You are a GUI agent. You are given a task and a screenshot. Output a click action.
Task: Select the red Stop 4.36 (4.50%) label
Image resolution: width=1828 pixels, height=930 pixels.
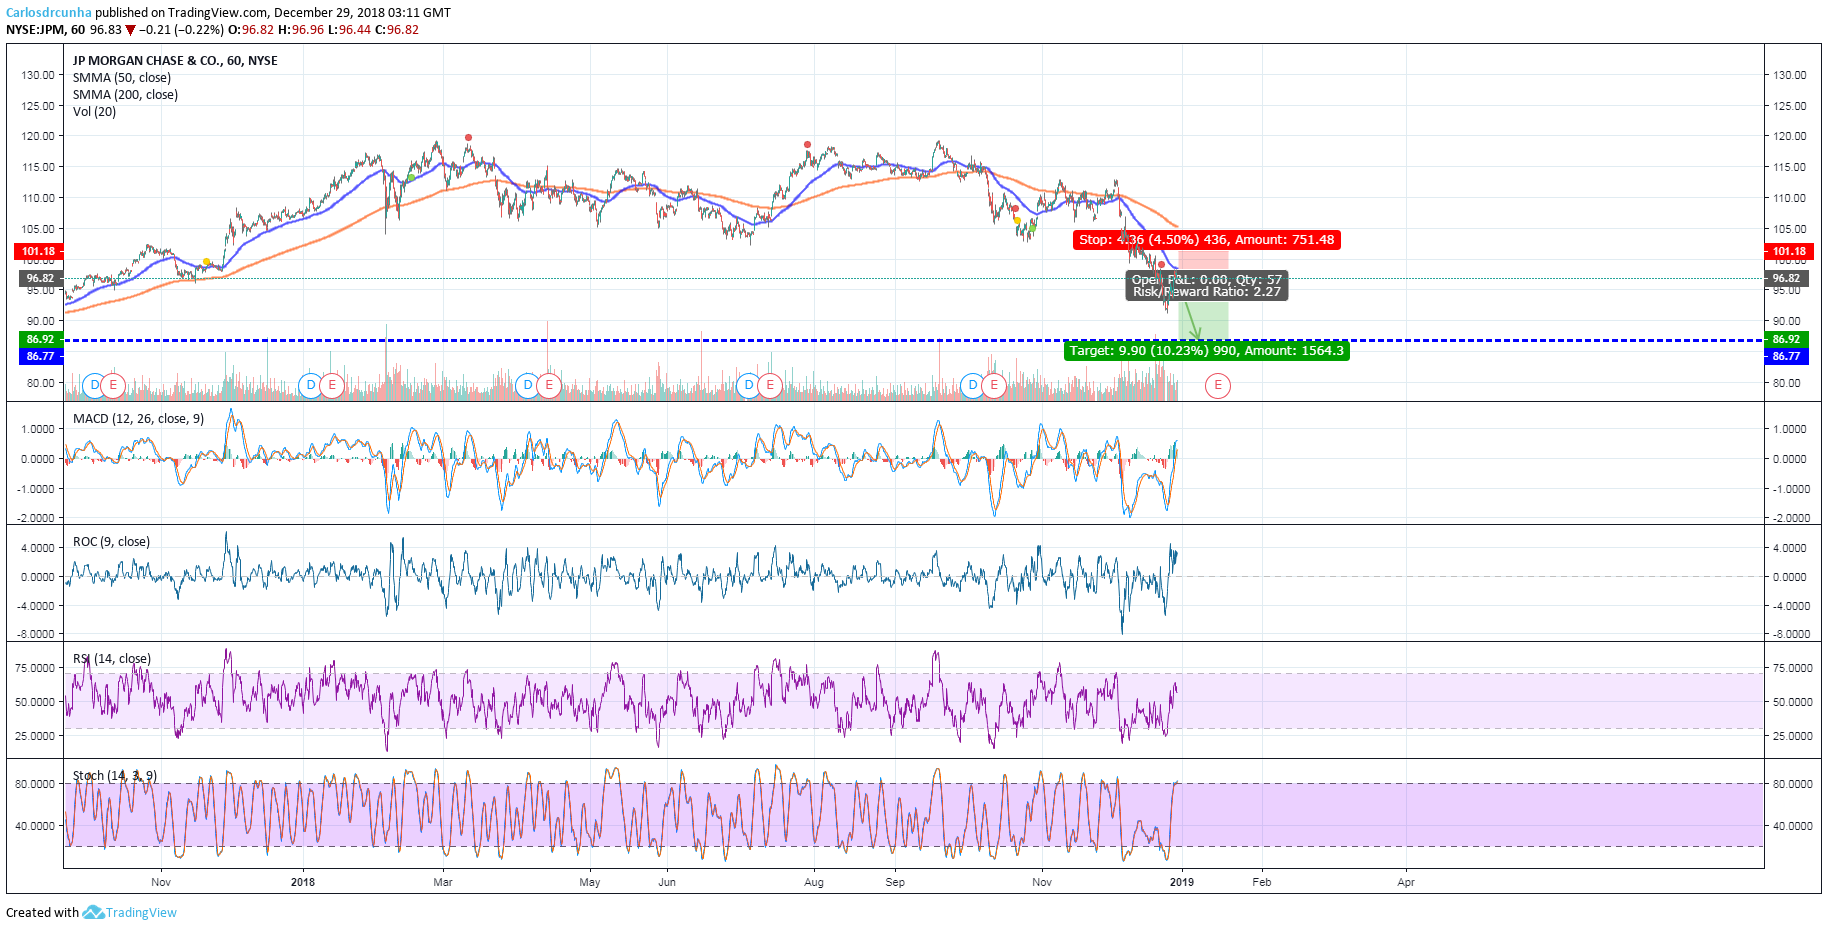pos(1206,240)
